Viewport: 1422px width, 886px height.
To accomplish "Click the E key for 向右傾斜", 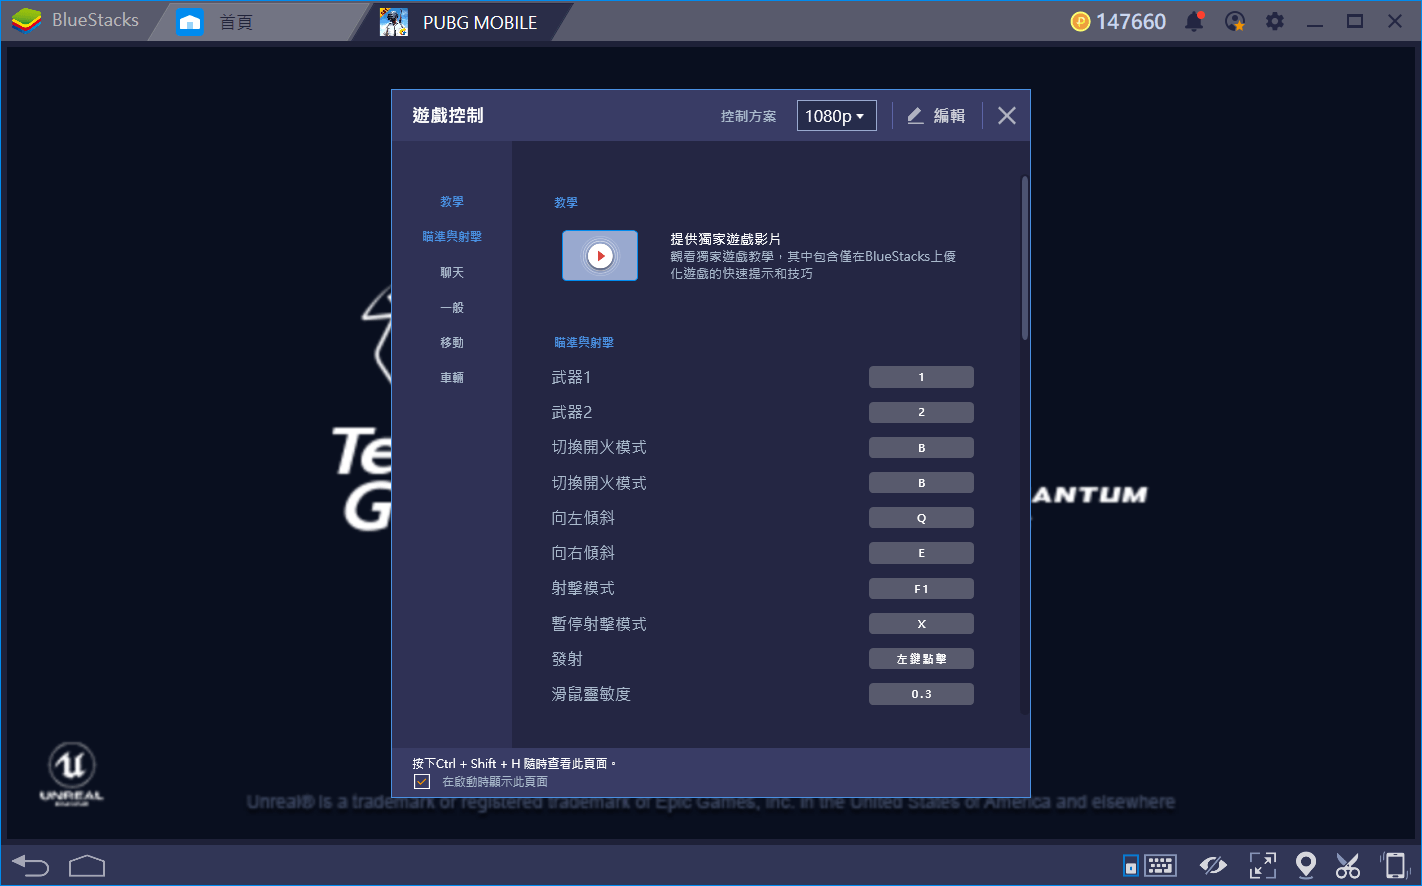I will (921, 553).
